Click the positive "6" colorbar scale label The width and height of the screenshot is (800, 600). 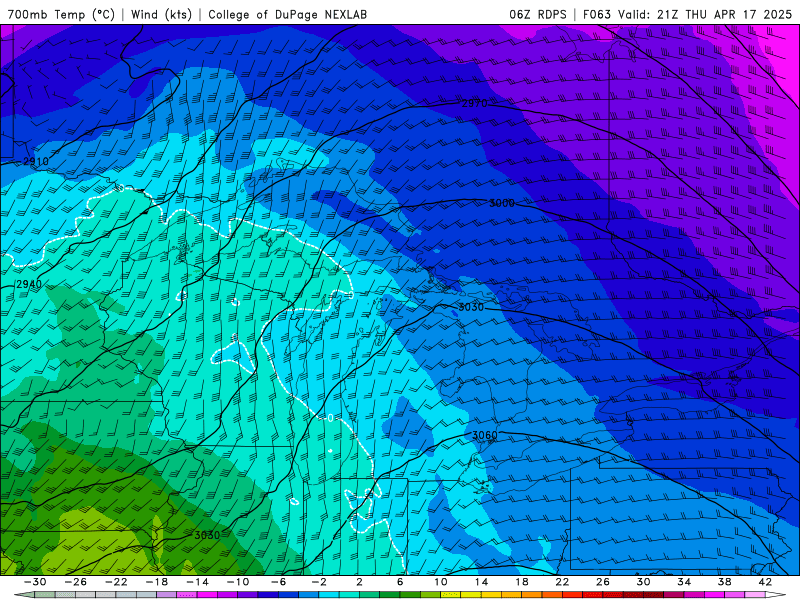(400, 582)
